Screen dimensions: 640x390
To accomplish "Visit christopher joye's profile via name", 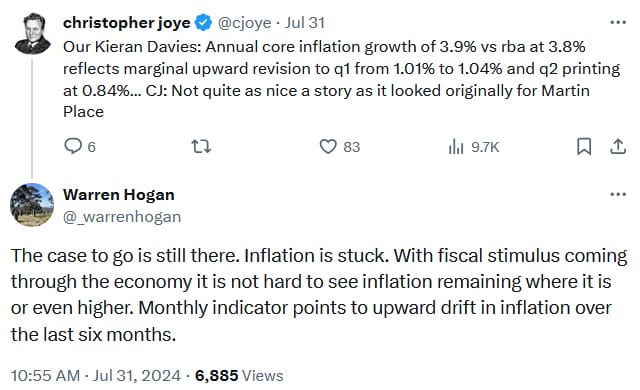I will [127, 23].
